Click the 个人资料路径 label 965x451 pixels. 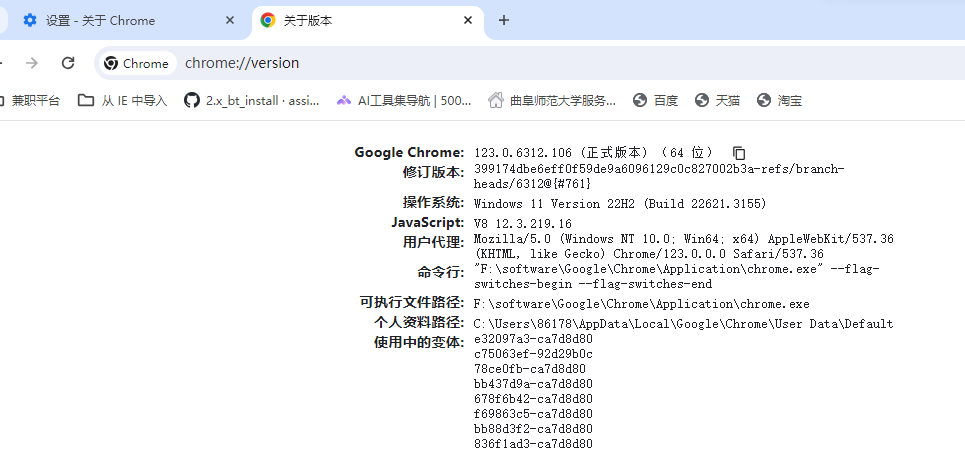coord(419,322)
